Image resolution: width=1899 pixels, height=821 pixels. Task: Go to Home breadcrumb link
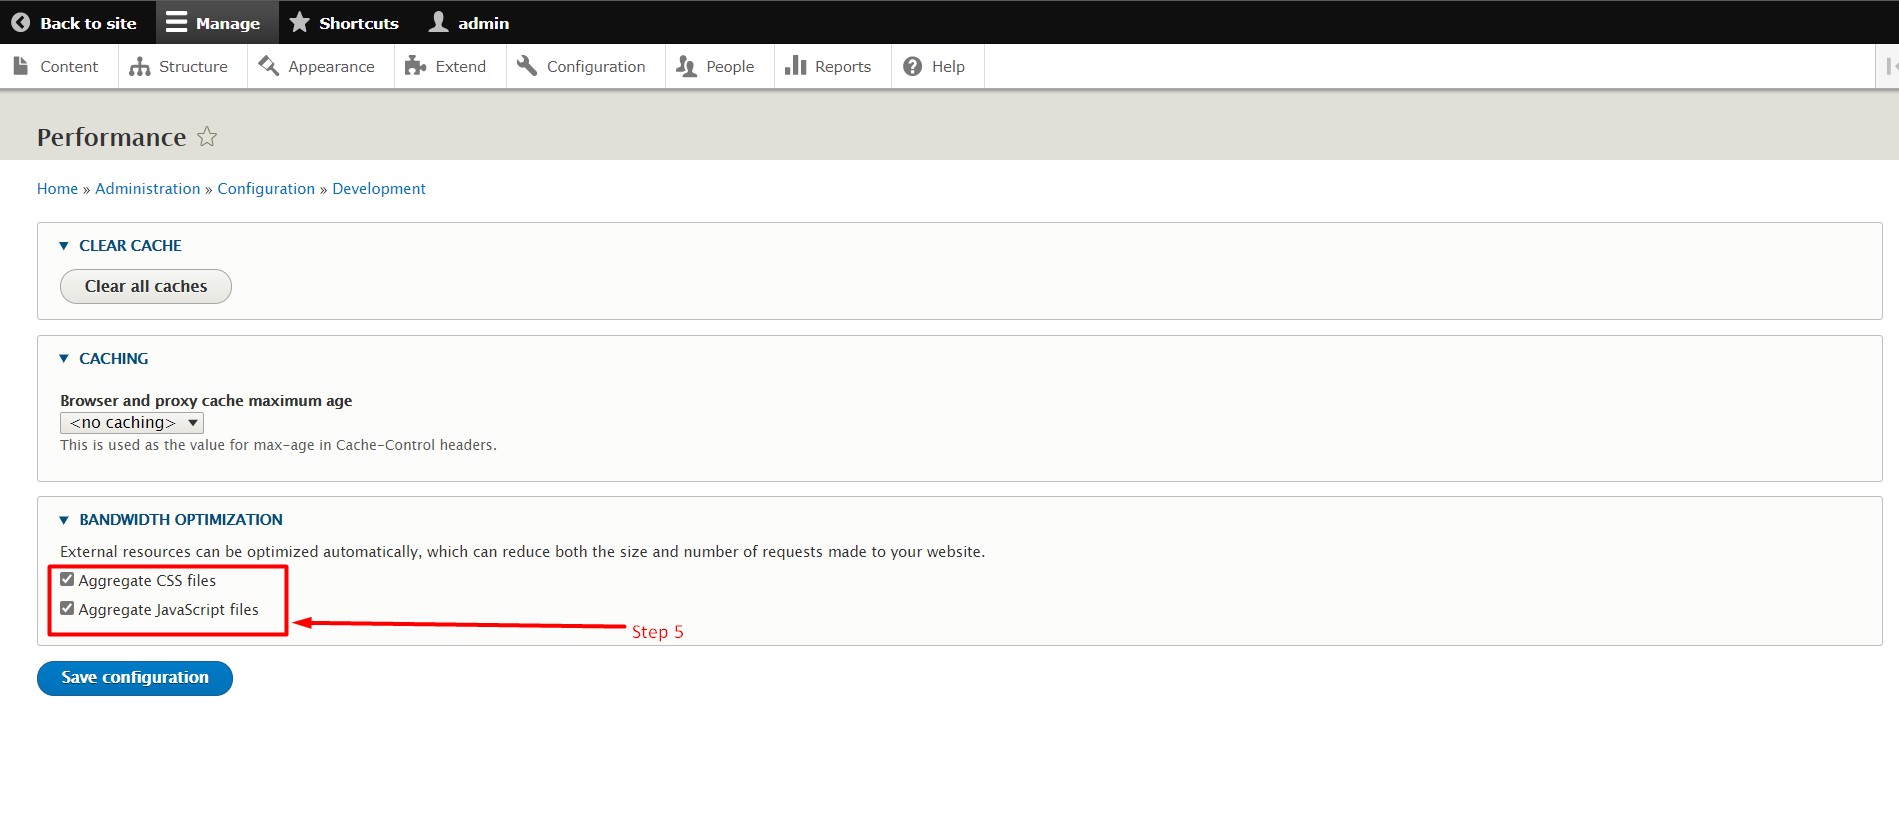(57, 189)
